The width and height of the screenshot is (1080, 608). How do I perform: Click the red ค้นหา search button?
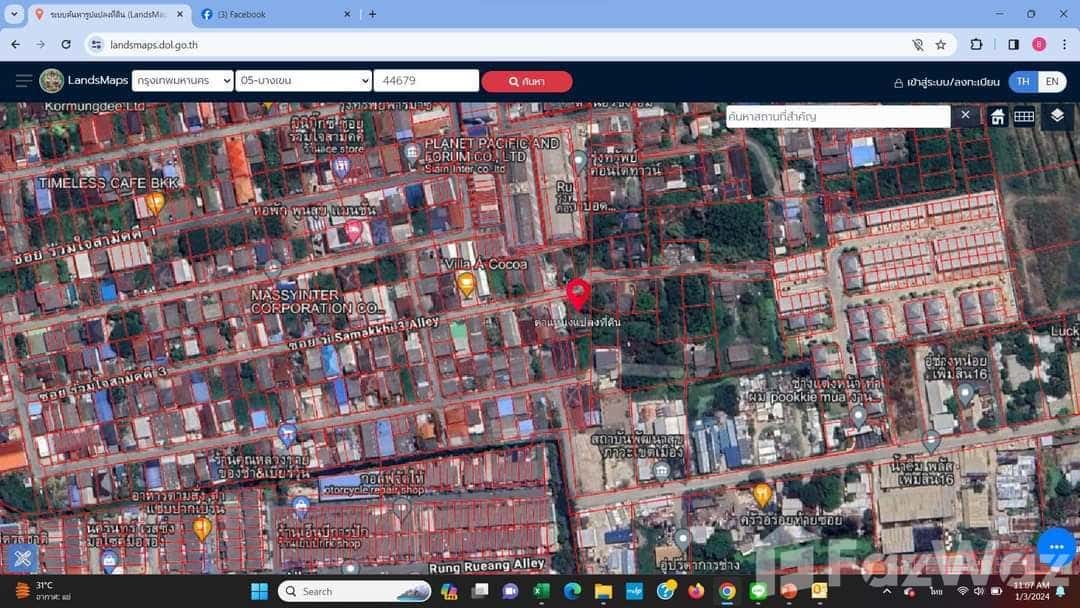pyautogui.click(x=527, y=82)
